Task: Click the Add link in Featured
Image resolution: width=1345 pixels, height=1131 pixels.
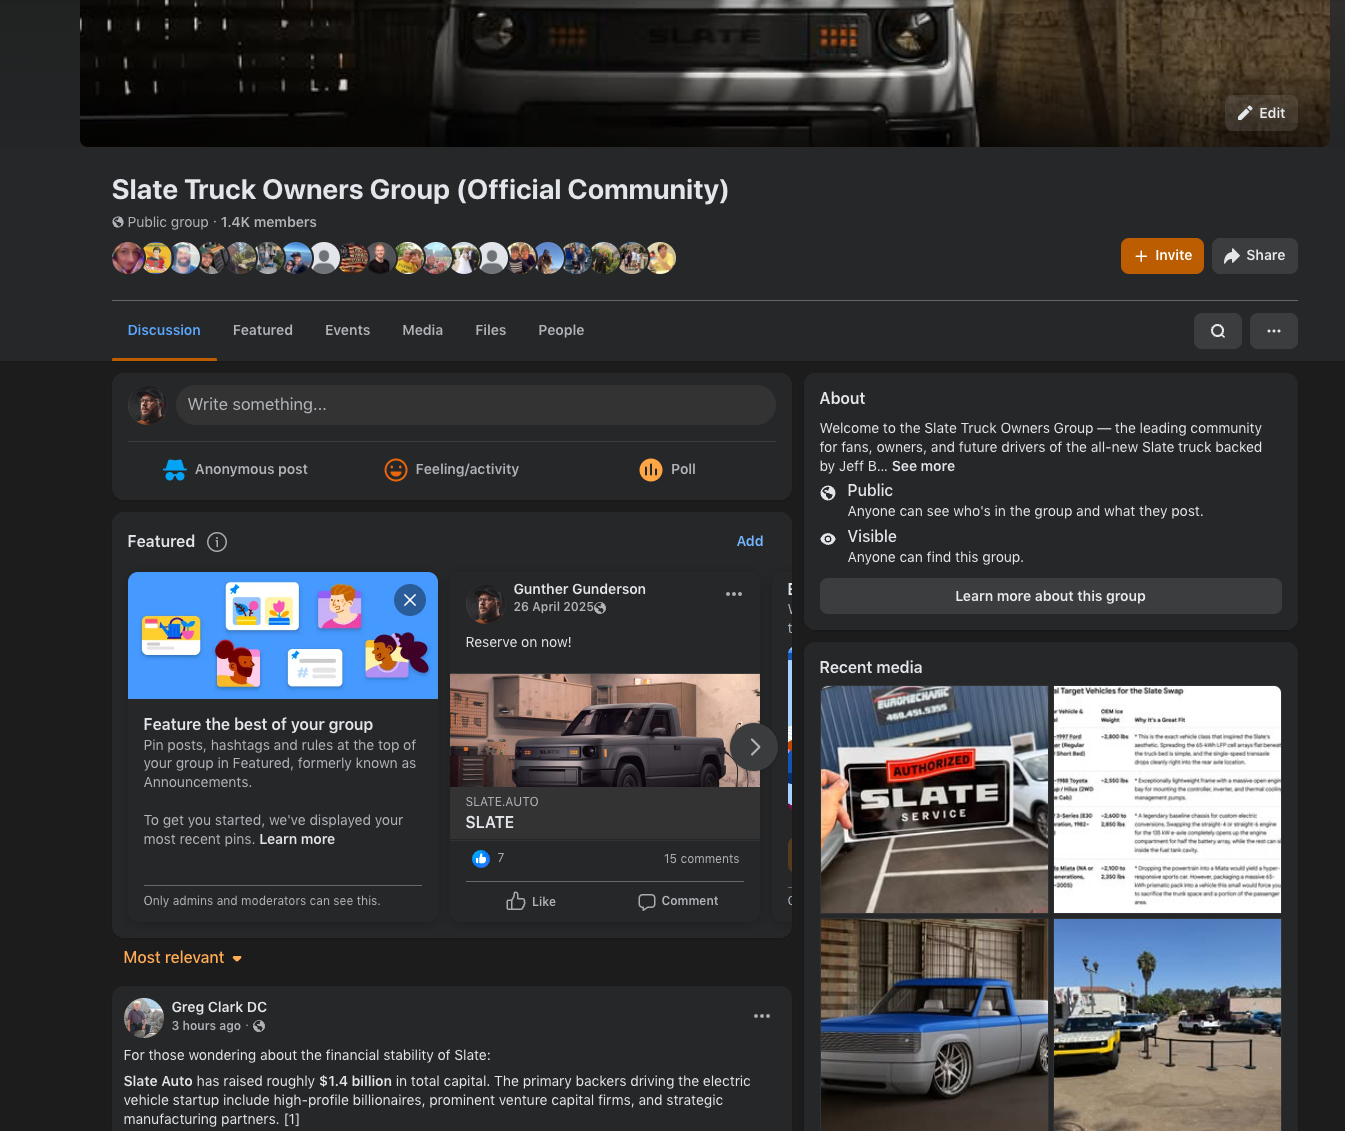Action: [750, 541]
